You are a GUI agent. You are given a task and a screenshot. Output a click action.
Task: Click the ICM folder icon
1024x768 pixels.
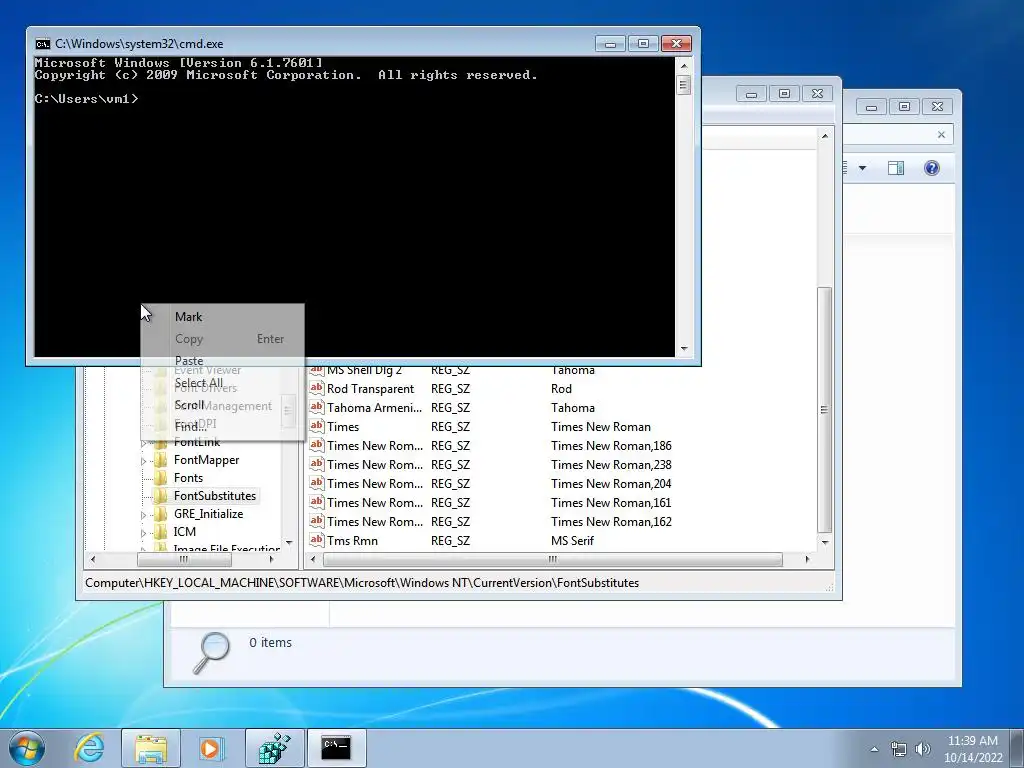point(160,532)
